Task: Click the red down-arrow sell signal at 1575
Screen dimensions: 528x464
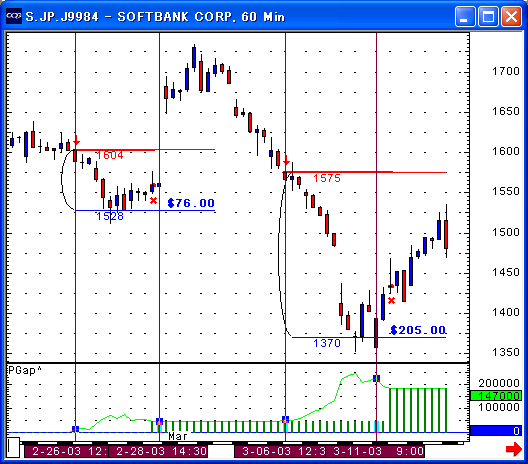Action: pos(286,161)
